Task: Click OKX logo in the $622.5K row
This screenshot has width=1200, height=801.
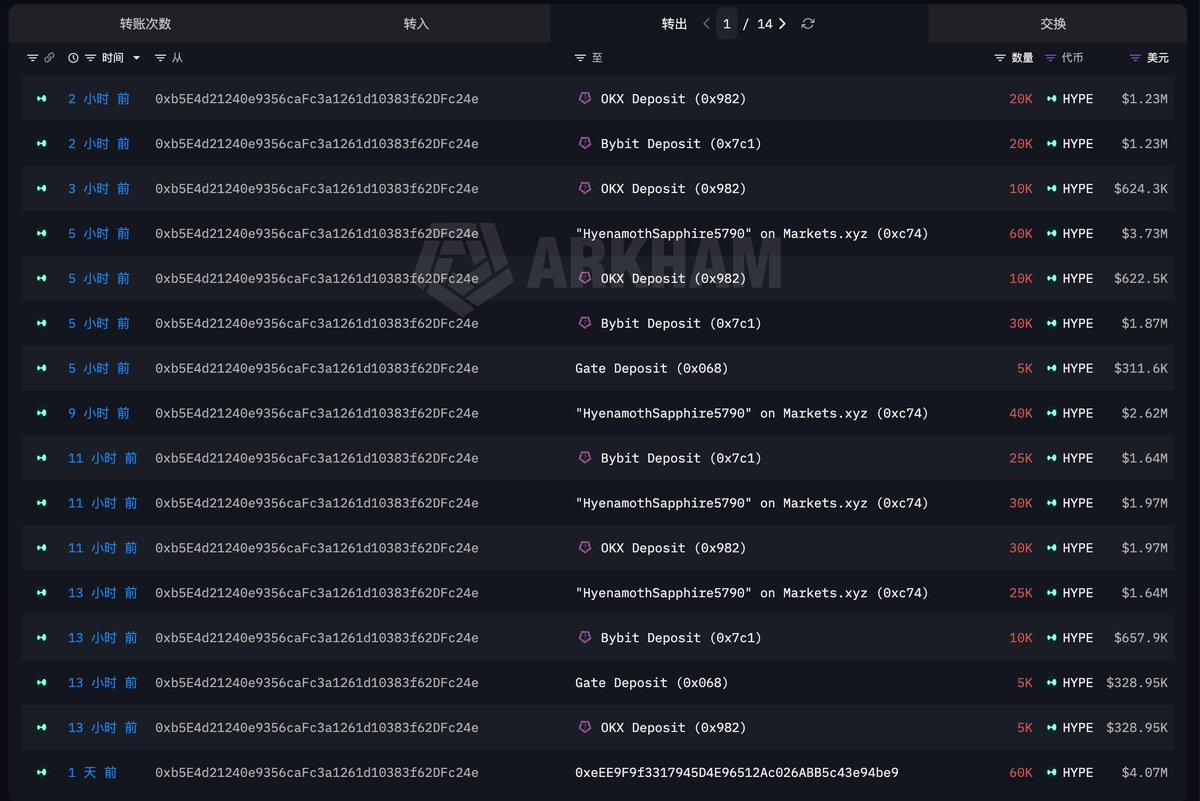Action: [585, 278]
